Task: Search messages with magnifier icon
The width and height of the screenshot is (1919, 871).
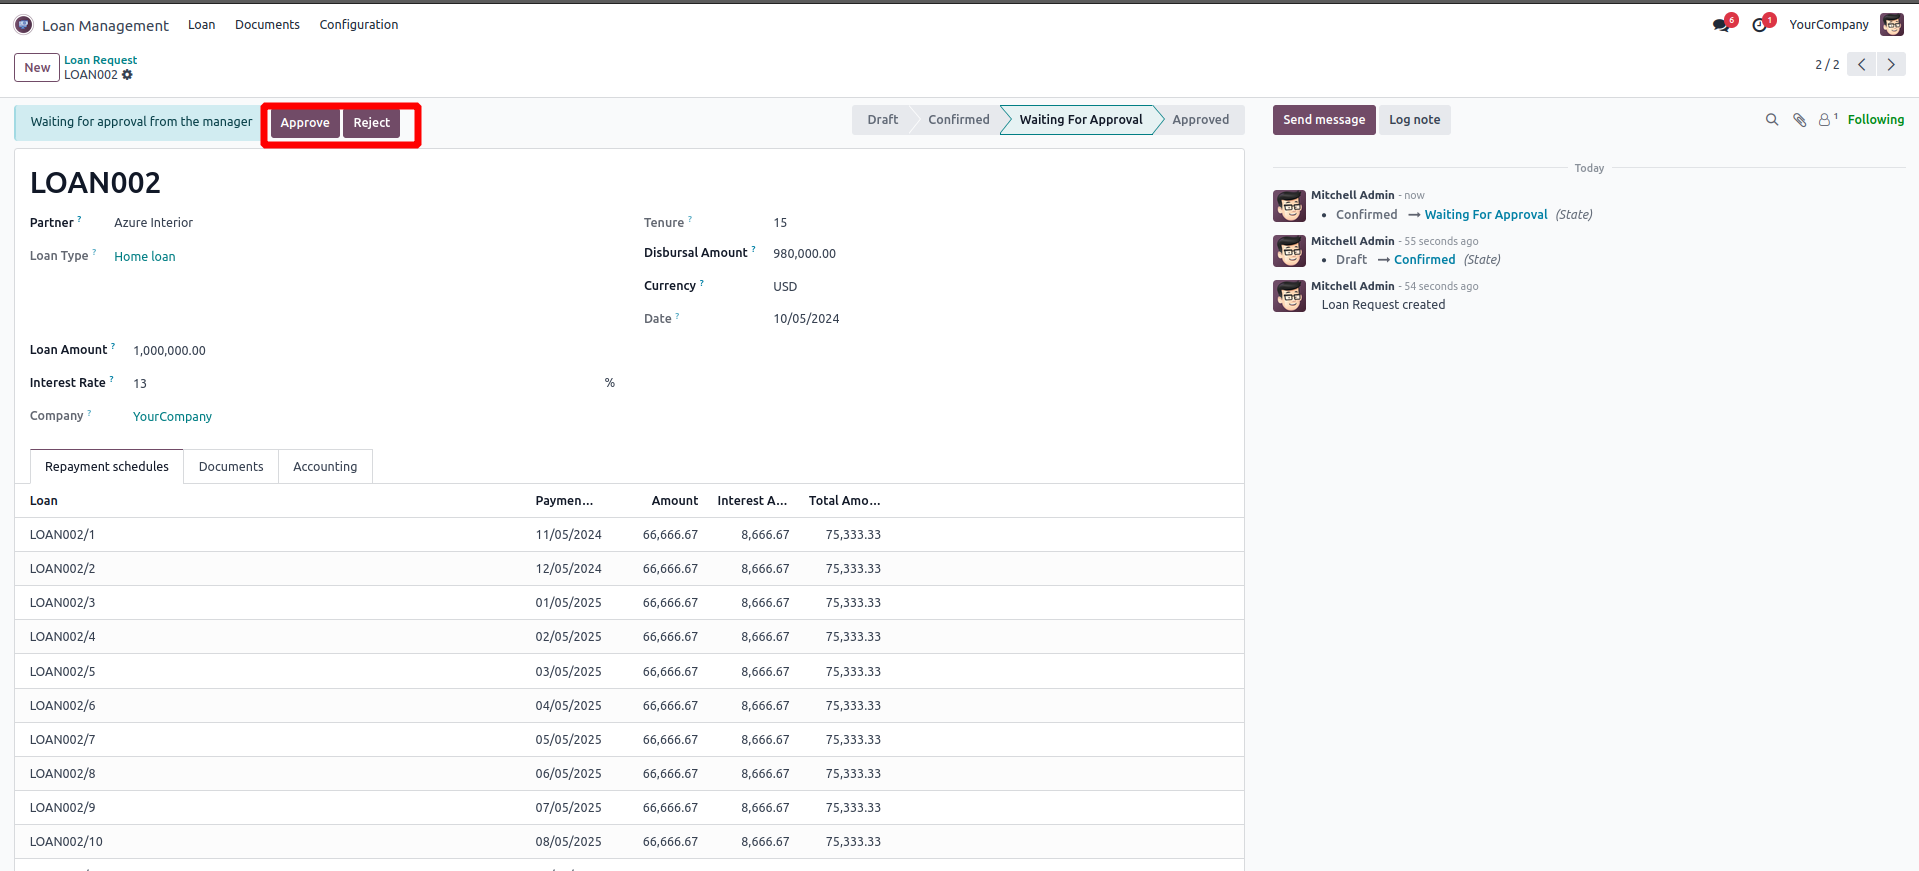Action: point(1772,120)
